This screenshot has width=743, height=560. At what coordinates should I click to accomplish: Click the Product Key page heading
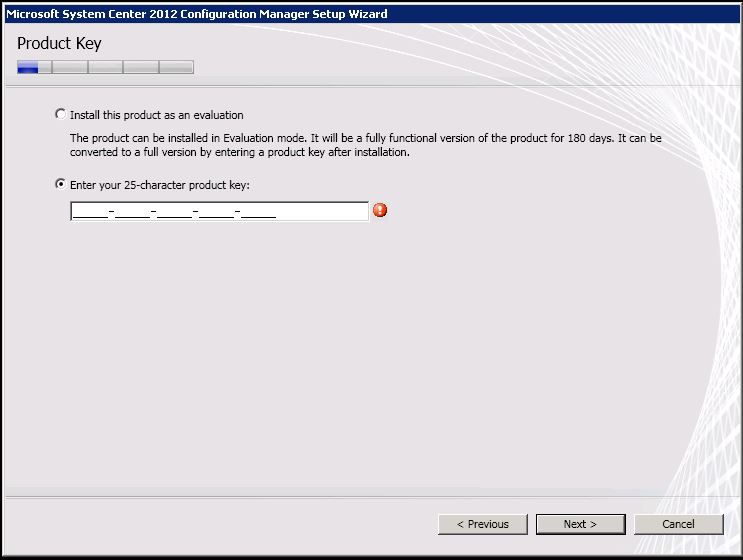pos(59,43)
